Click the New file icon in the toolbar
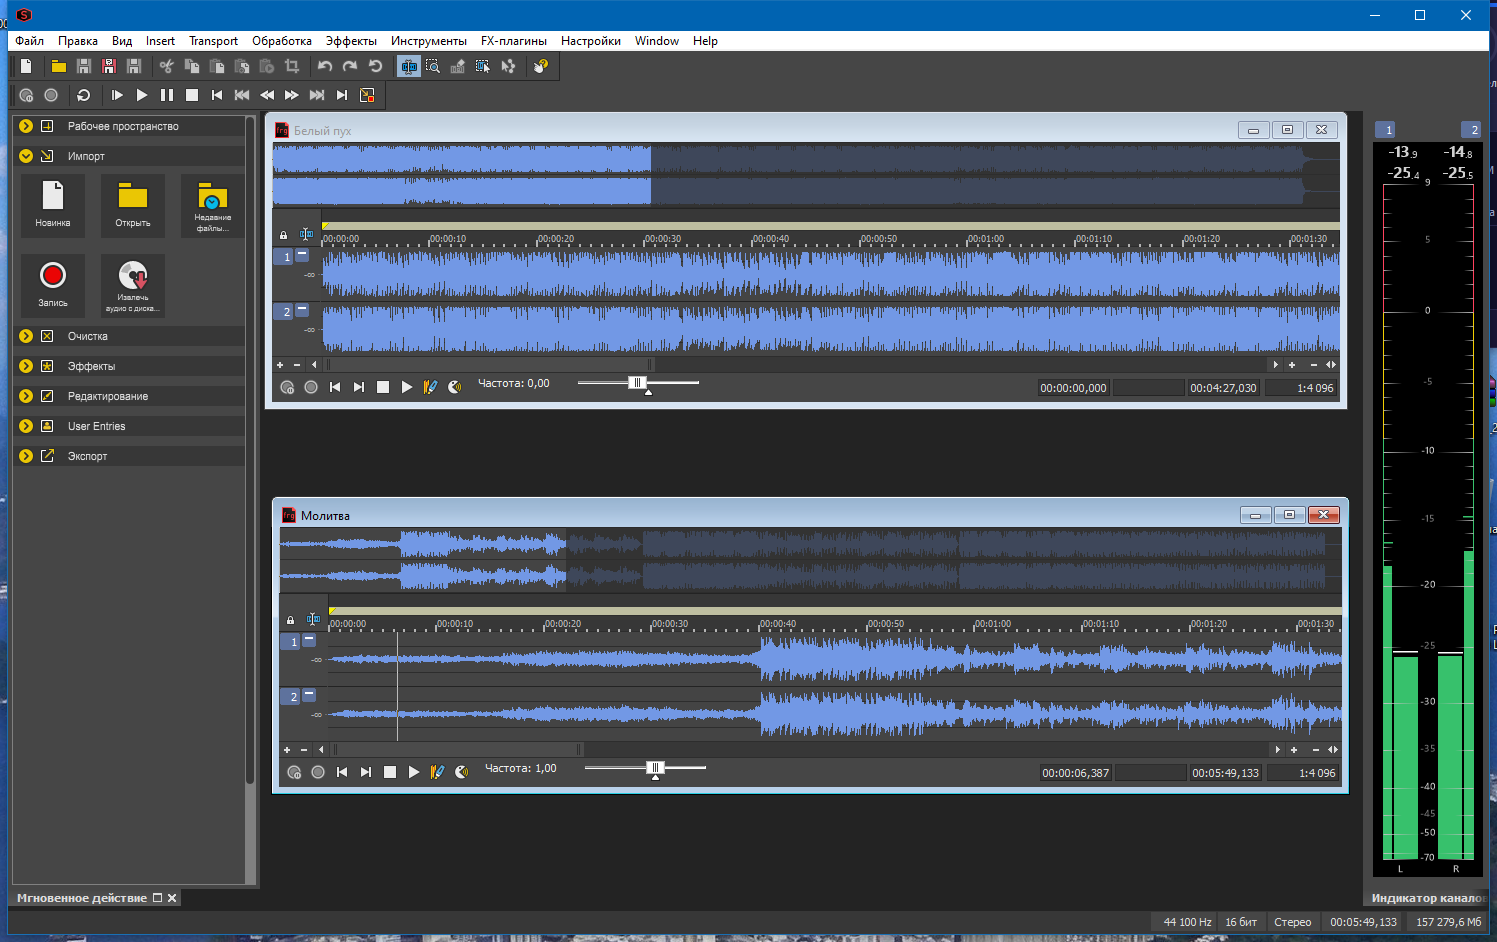Screen dimensions: 1497x942 (x=26, y=66)
